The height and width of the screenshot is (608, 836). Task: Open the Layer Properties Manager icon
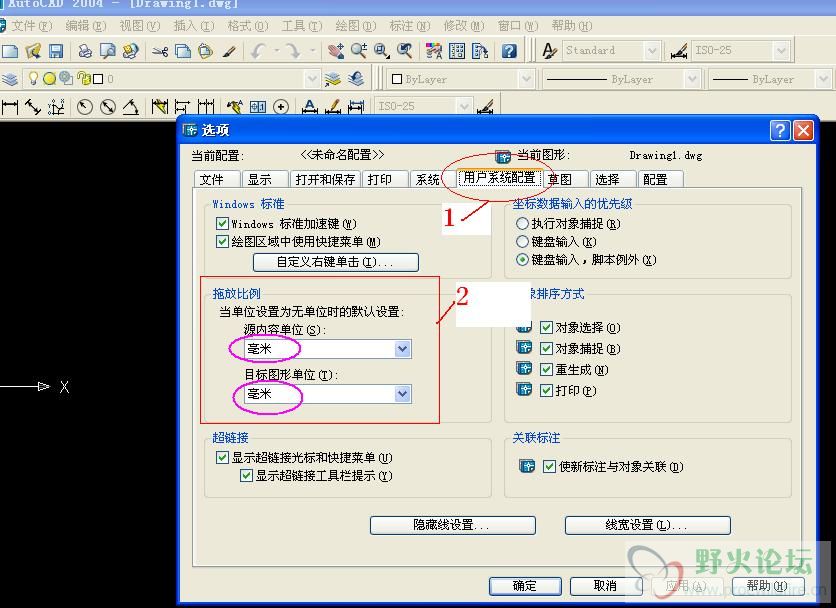[x=10, y=79]
